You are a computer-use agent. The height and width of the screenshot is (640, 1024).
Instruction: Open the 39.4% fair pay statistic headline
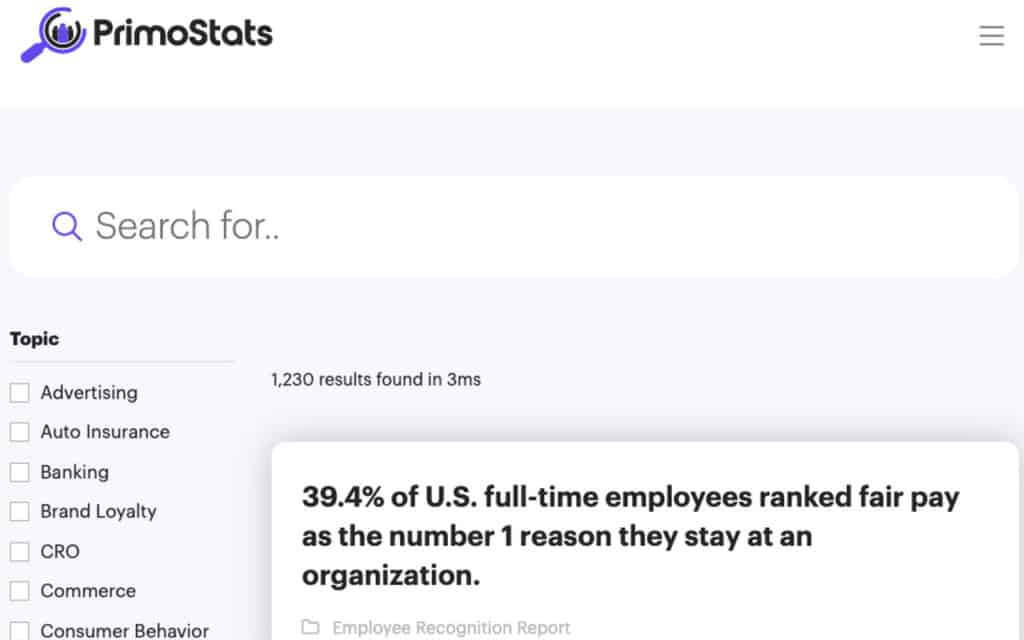[x=630, y=536]
